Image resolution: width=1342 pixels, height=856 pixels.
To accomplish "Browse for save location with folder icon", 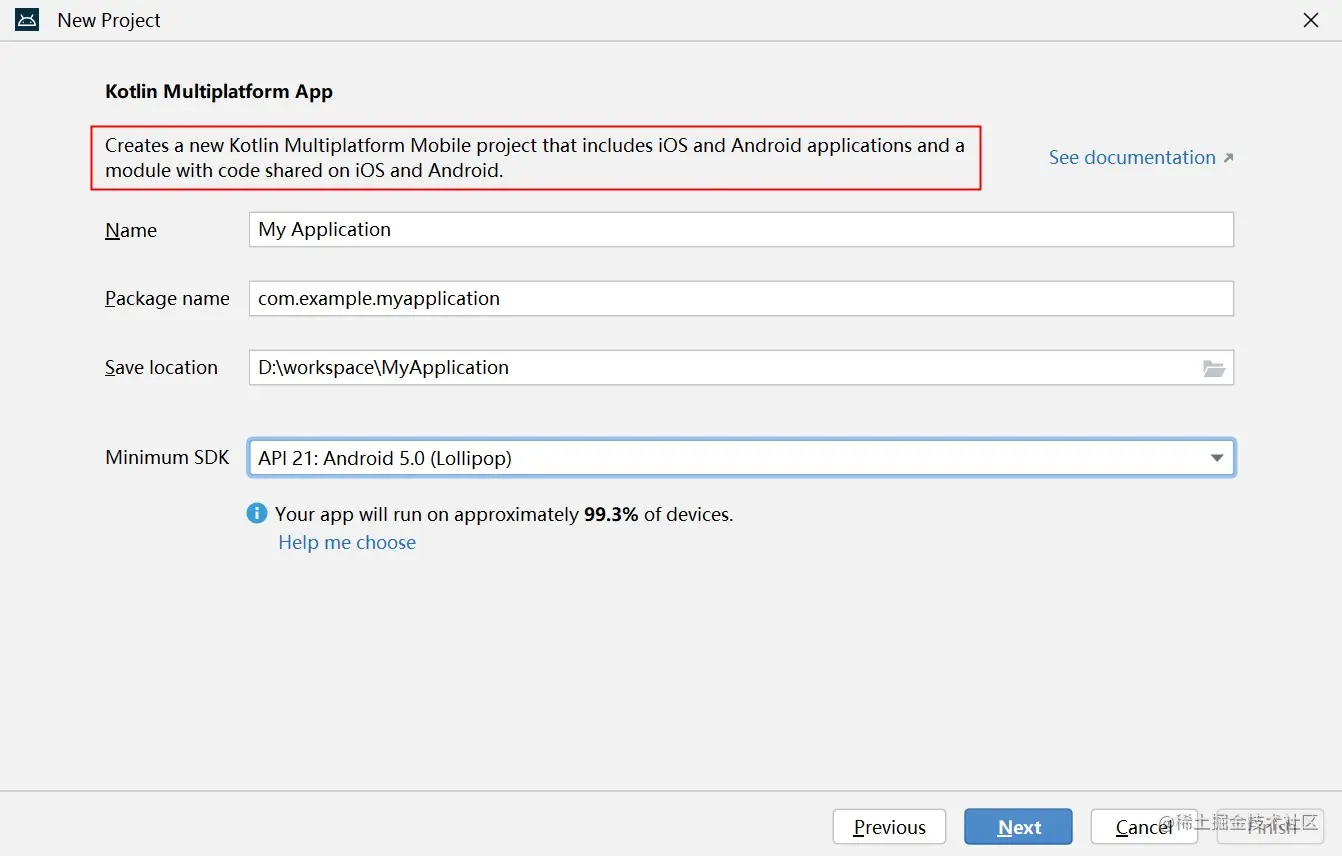I will click(x=1214, y=368).
